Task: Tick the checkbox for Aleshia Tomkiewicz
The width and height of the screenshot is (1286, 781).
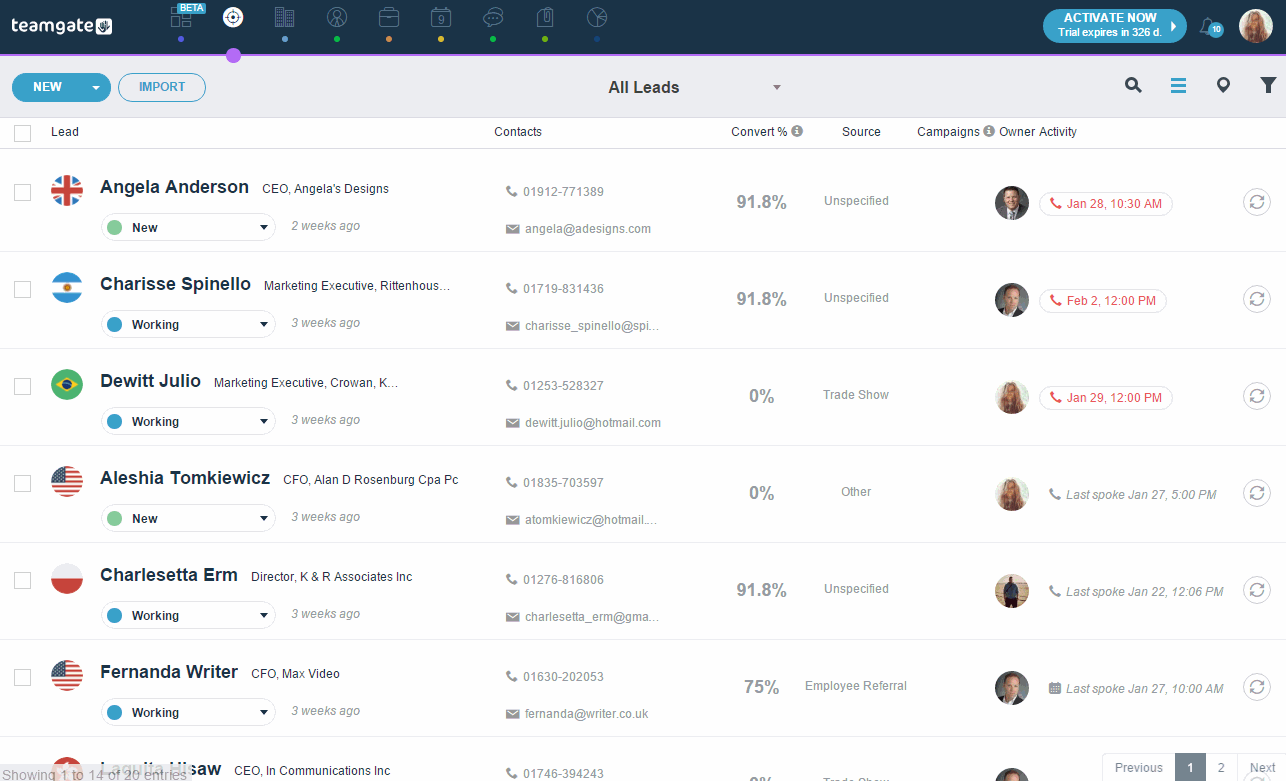Action: coord(23,484)
